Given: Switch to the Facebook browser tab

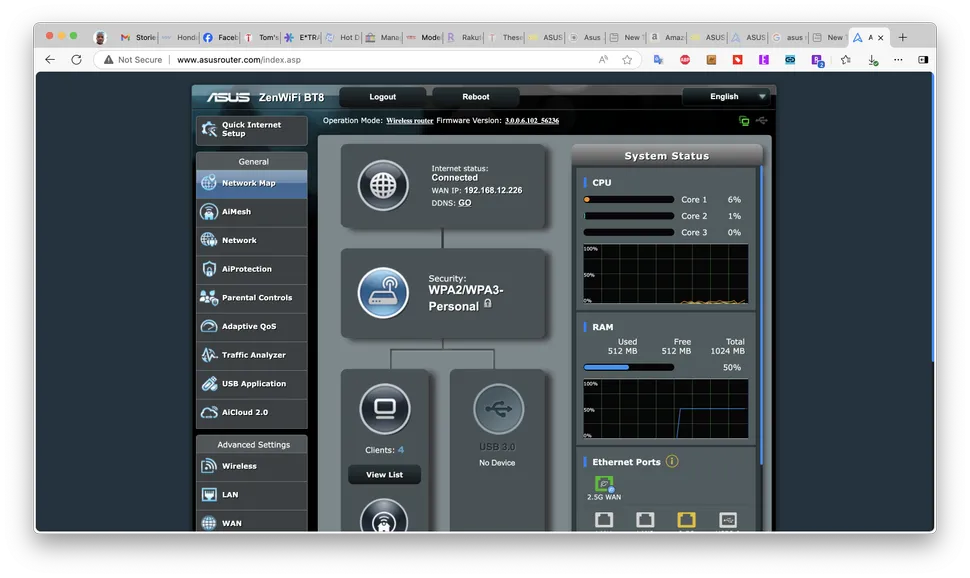Looking at the screenshot, I should click(221, 38).
